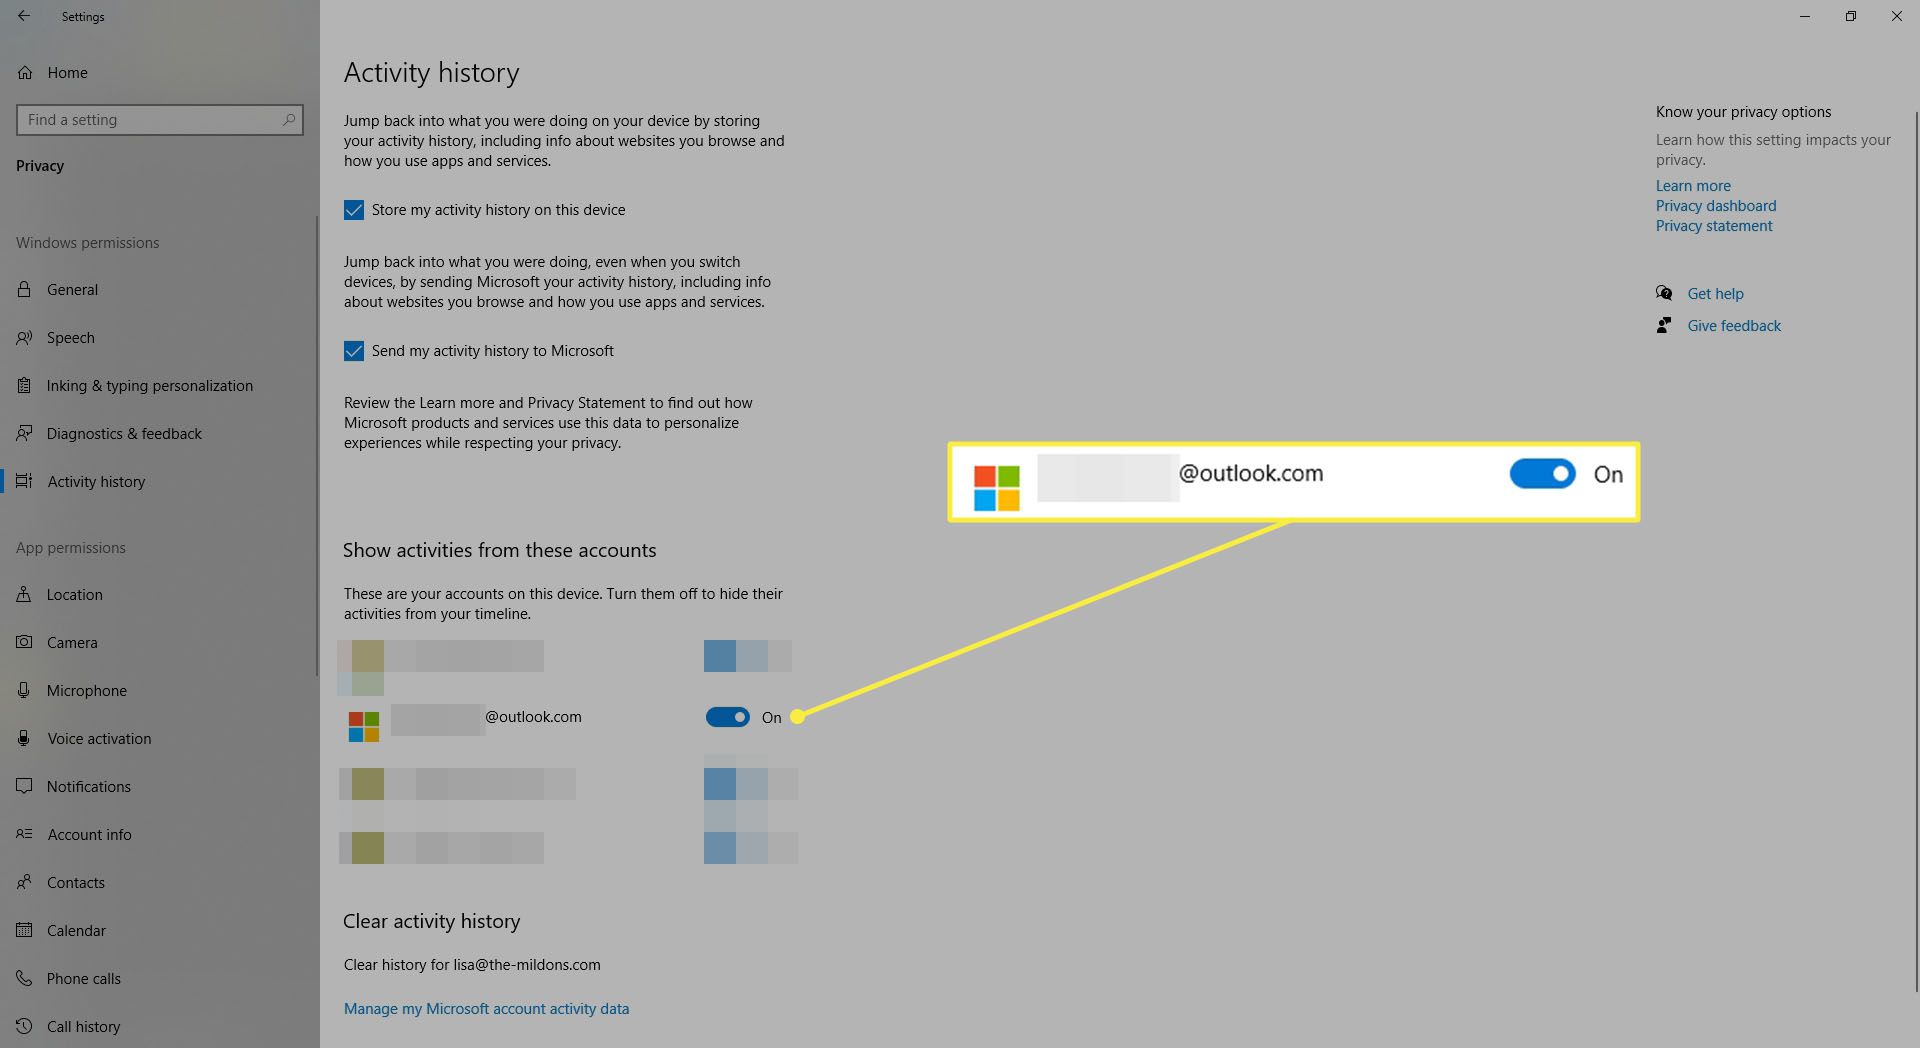Open the Privacy dashboard link

point(1716,206)
